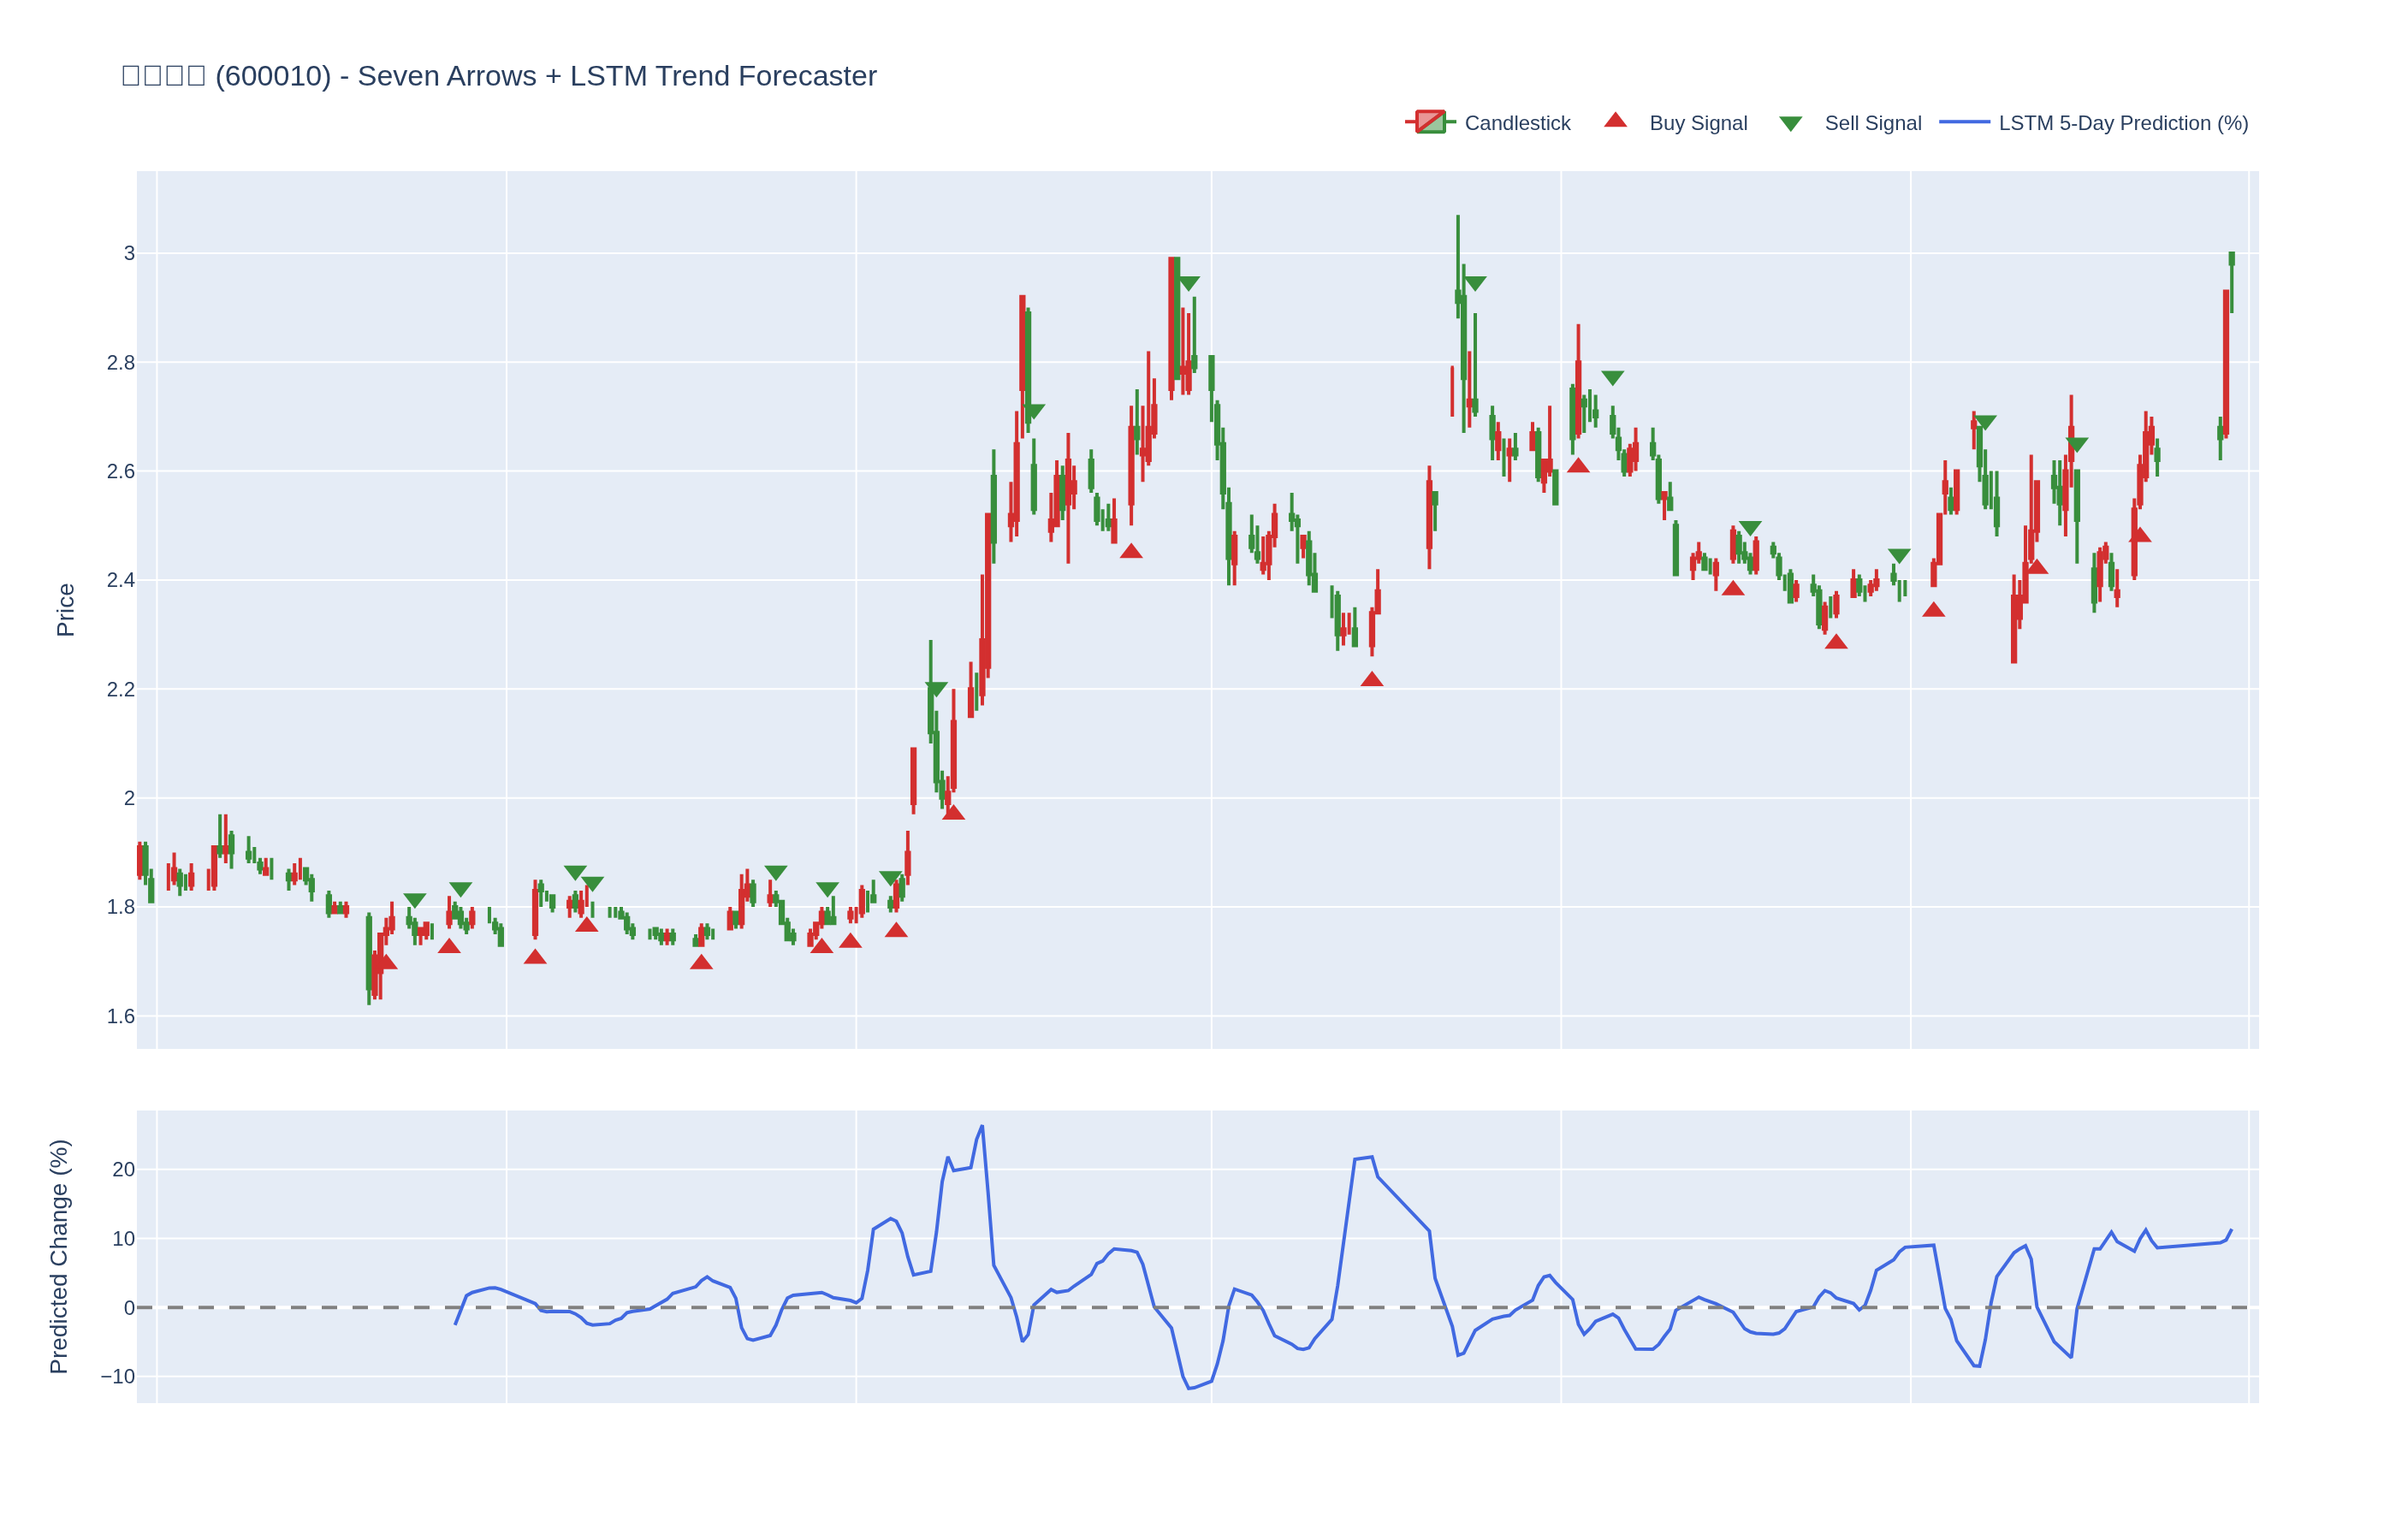The image size is (2396, 1540).
Task: Click the green Sell Signal triangle in legend
Action: click(x=1790, y=124)
